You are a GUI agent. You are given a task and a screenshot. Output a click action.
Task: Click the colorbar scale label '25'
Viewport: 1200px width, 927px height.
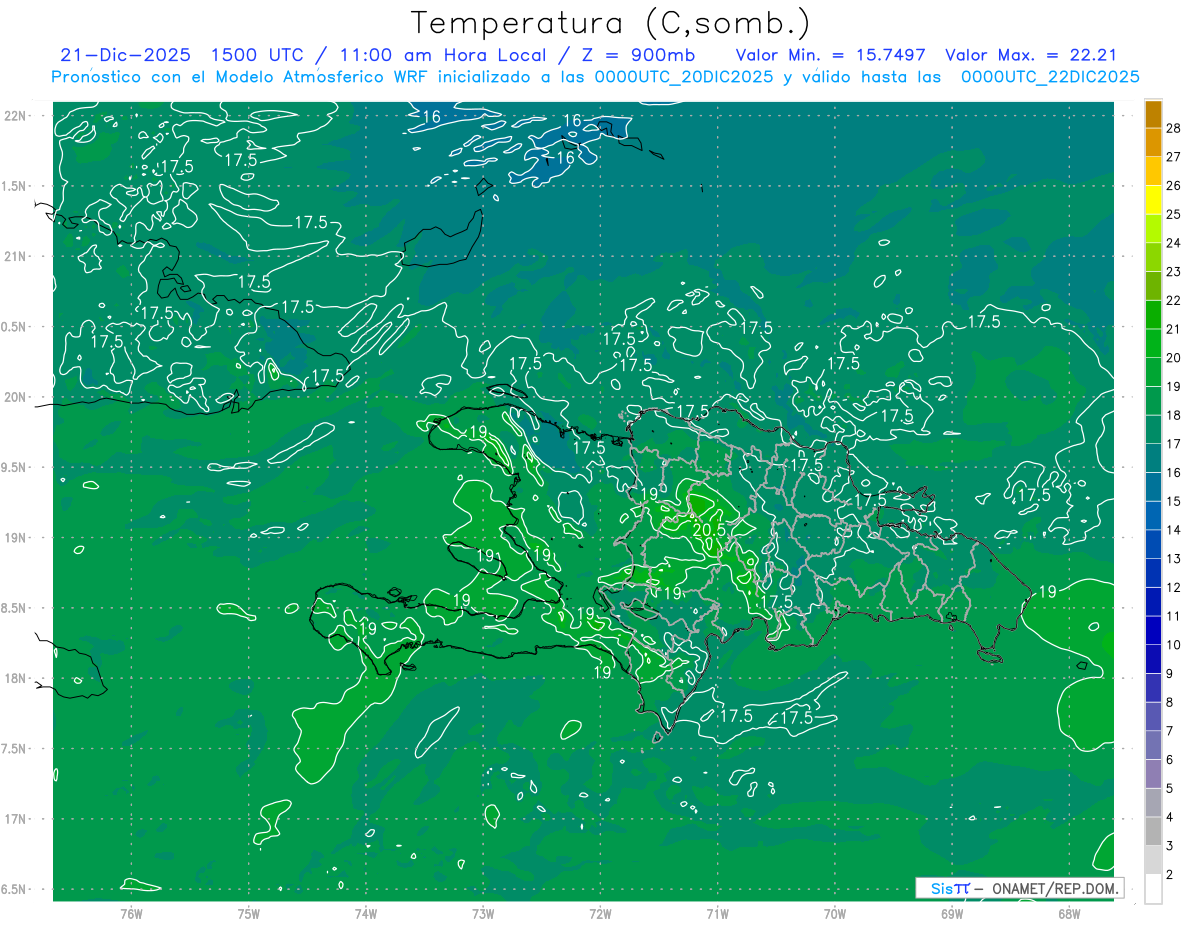coord(1173,214)
